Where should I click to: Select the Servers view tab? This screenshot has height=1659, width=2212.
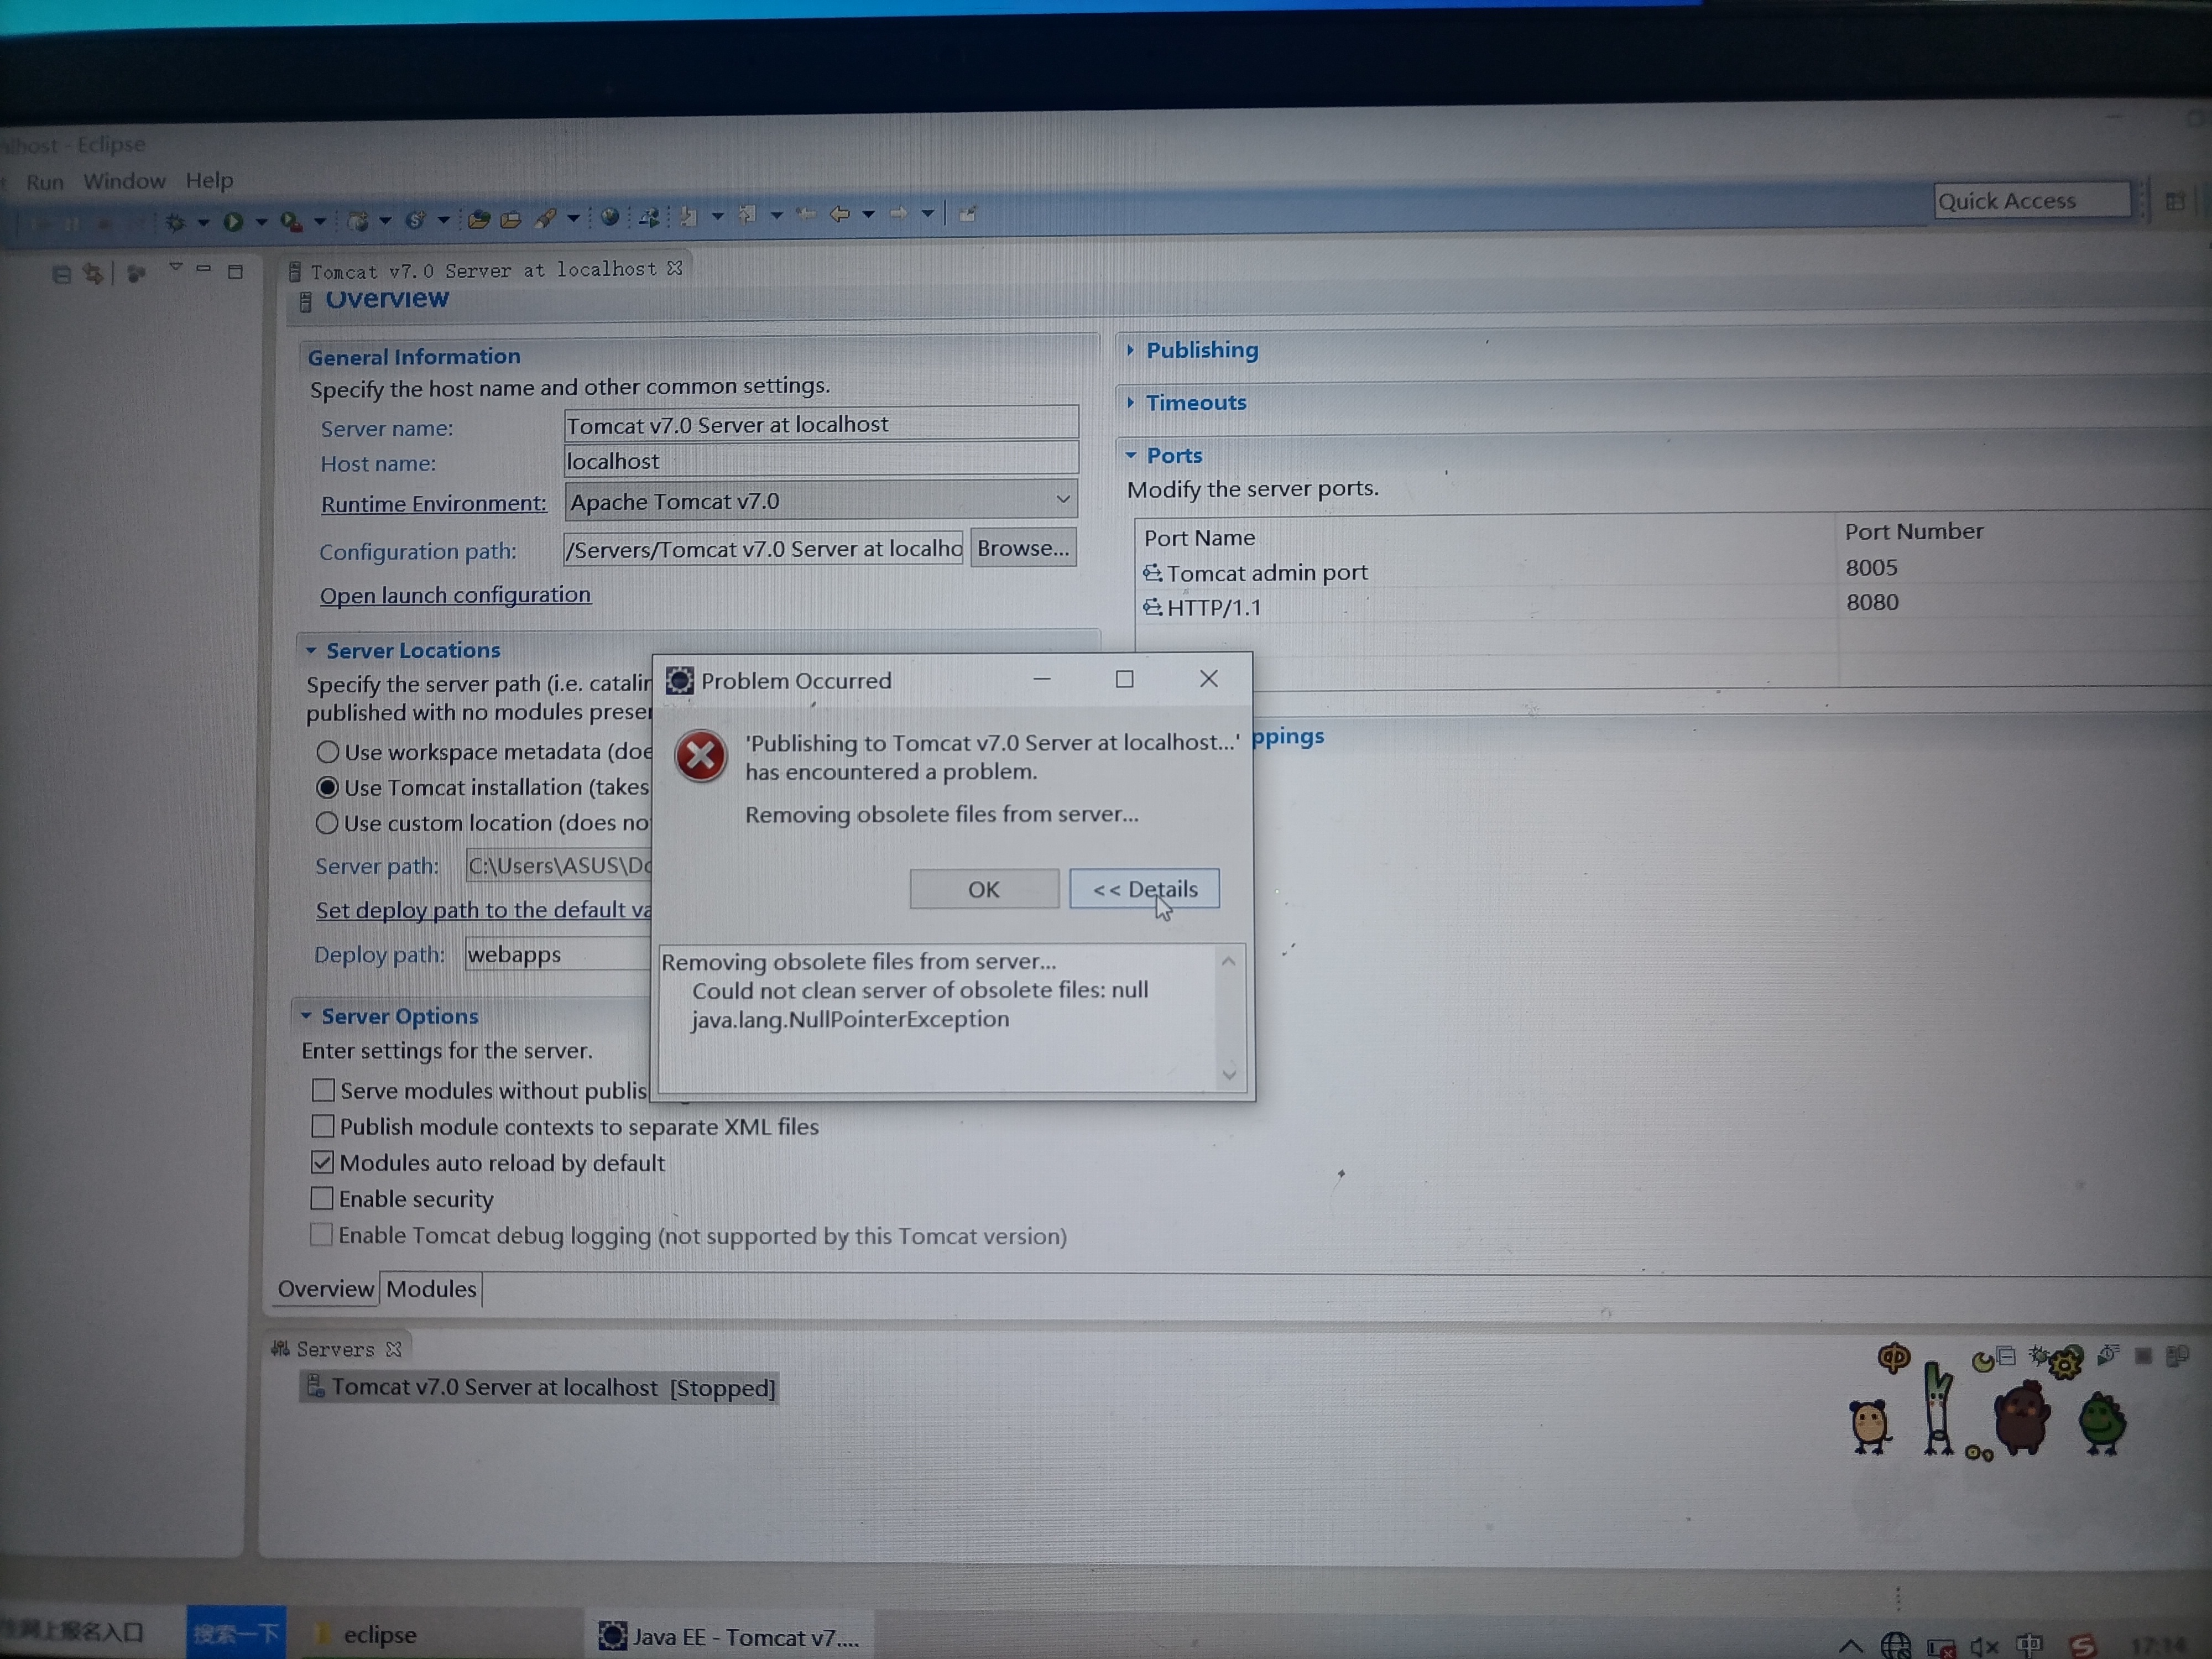tap(336, 1349)
